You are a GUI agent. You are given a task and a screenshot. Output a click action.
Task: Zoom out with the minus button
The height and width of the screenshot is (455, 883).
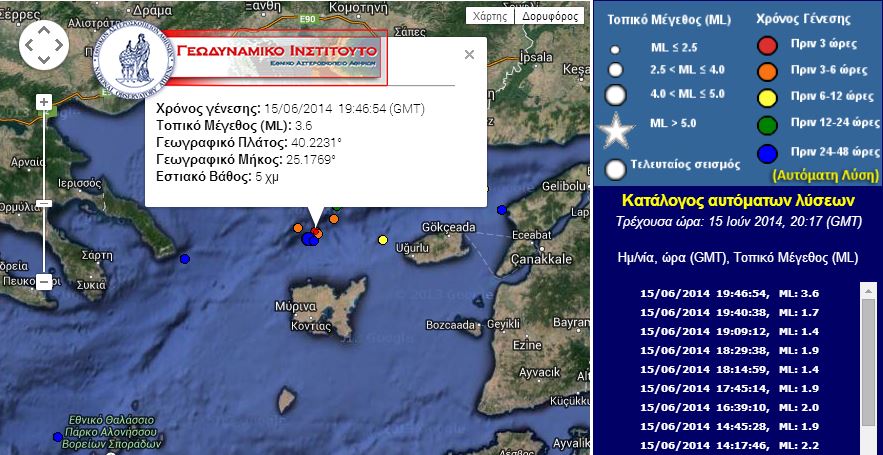click(44, 280)
